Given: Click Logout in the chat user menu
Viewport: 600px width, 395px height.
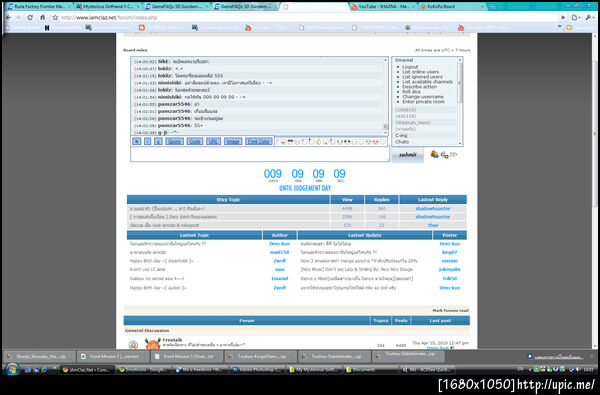Looking at the screenshot, I should 410,67.
